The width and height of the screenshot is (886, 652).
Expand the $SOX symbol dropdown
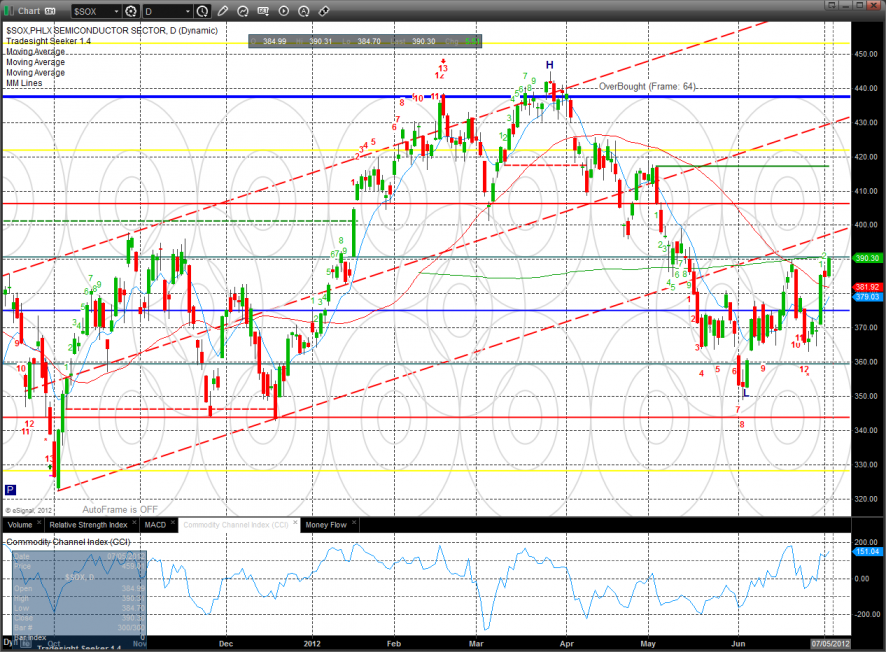coord(116,11)
